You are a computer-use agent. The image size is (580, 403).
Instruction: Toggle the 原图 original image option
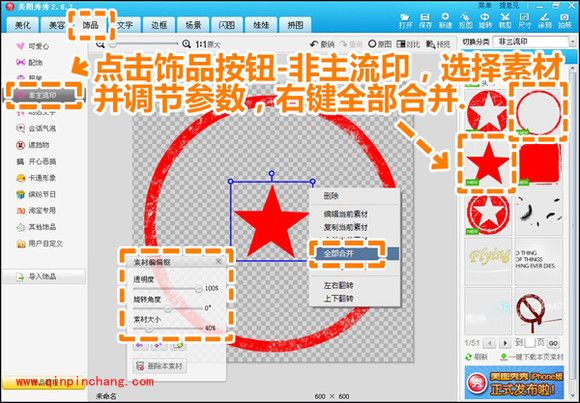pos(380,44)
